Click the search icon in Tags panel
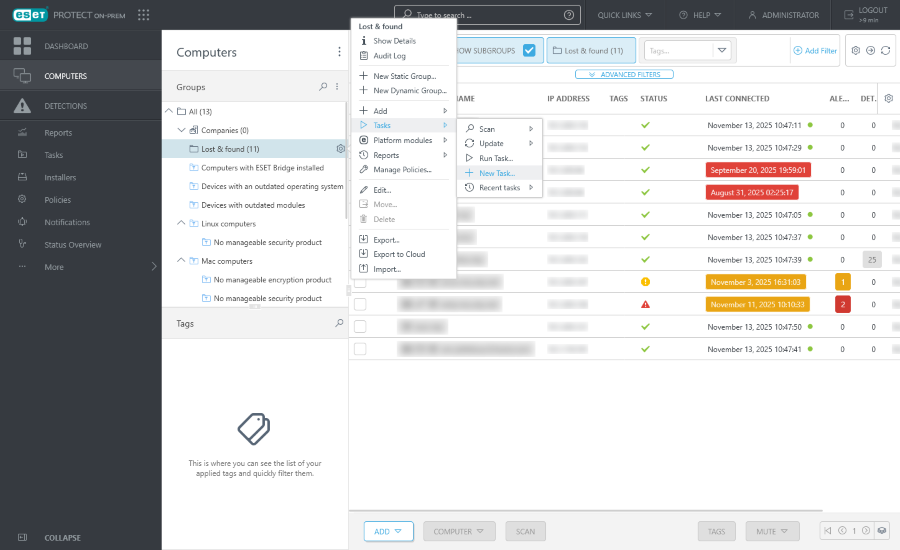This screenshot has height=550, width=900. pyautogui.click(x=339, y=323)
